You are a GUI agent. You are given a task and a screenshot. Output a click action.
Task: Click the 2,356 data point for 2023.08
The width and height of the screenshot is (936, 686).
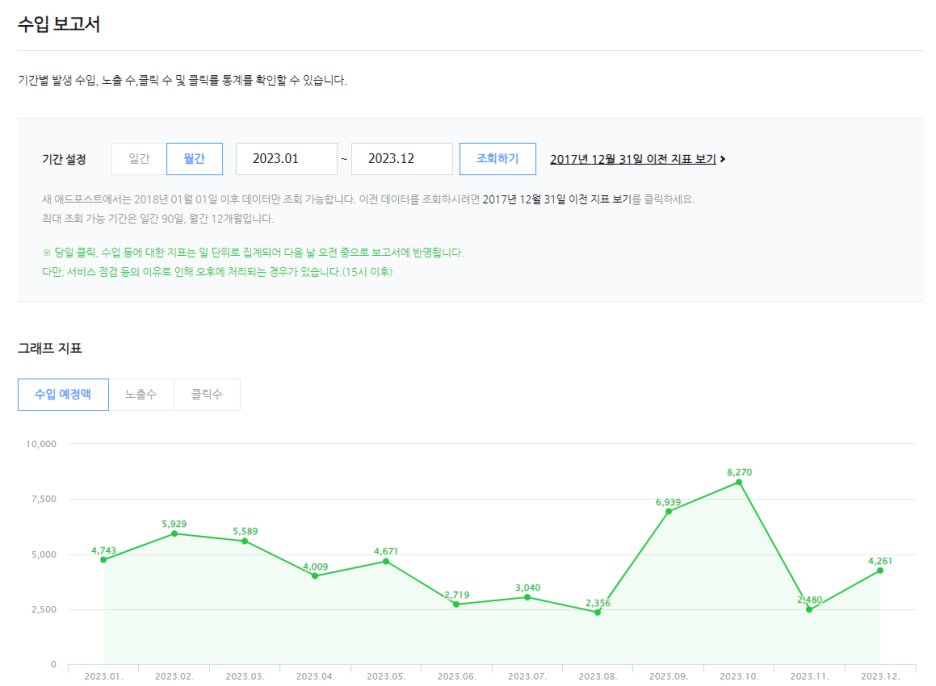pos(598,612)
